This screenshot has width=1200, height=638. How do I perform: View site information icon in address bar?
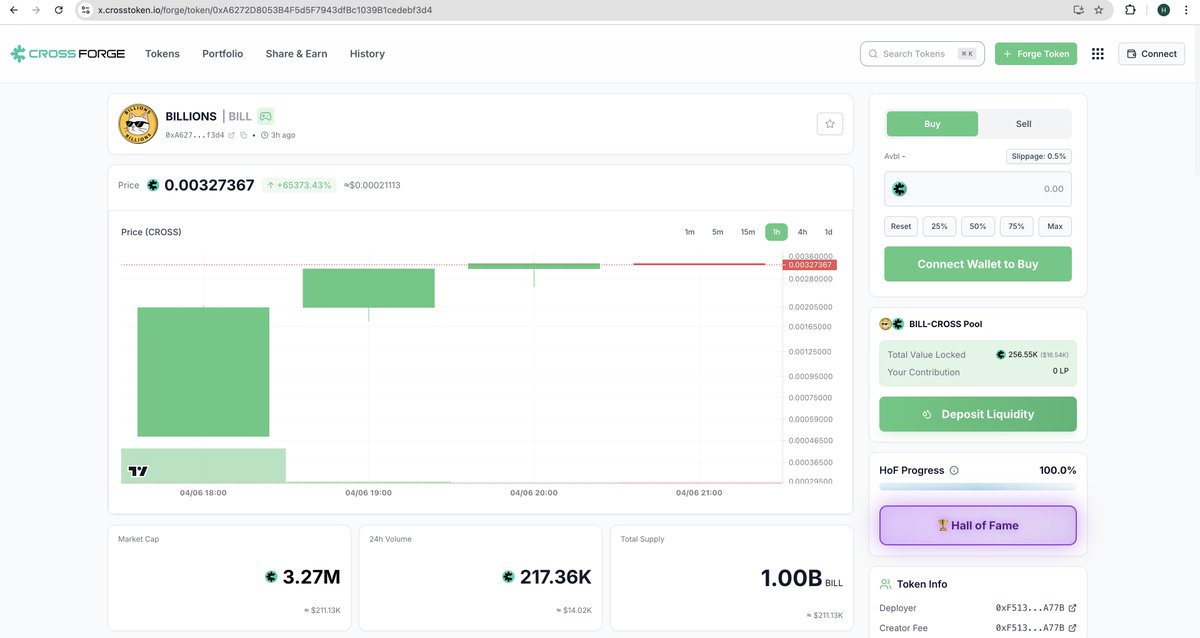click(86, 10)
